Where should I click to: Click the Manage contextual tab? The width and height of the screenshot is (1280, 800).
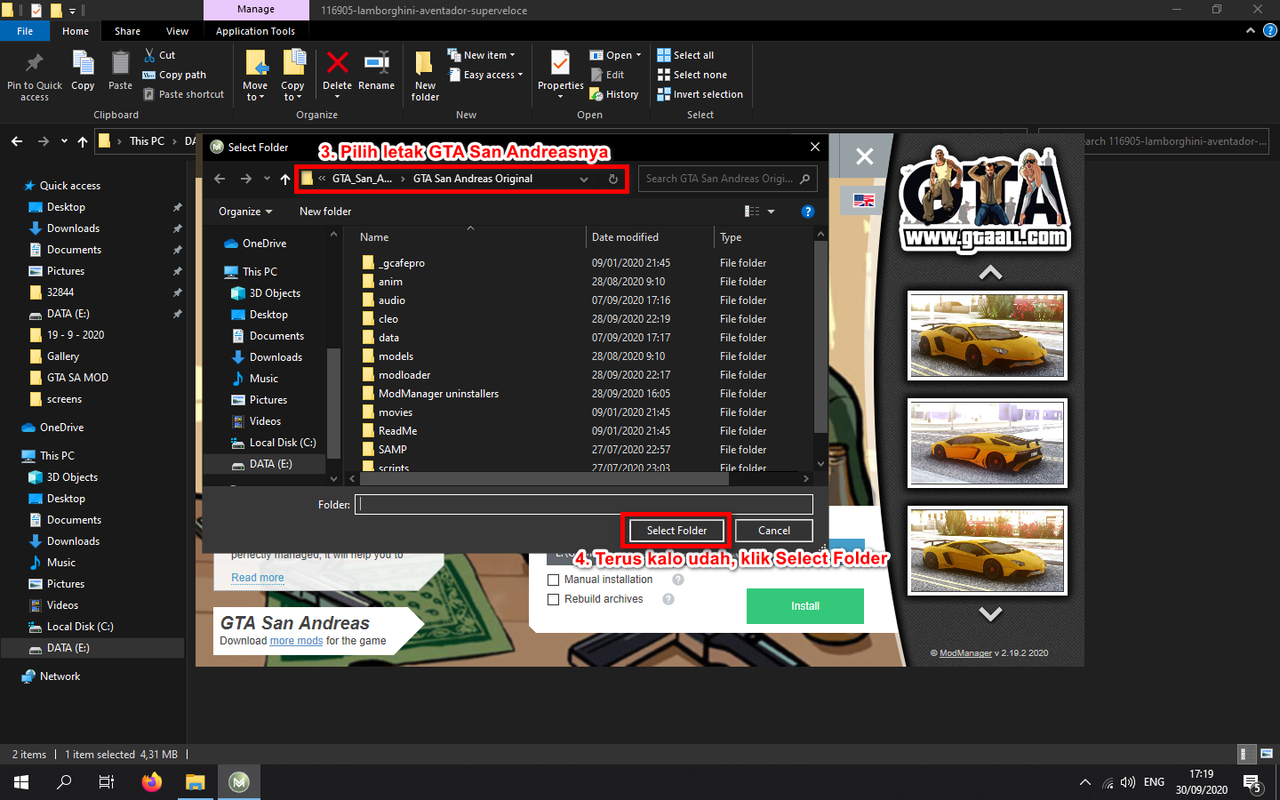click(256, 9)
